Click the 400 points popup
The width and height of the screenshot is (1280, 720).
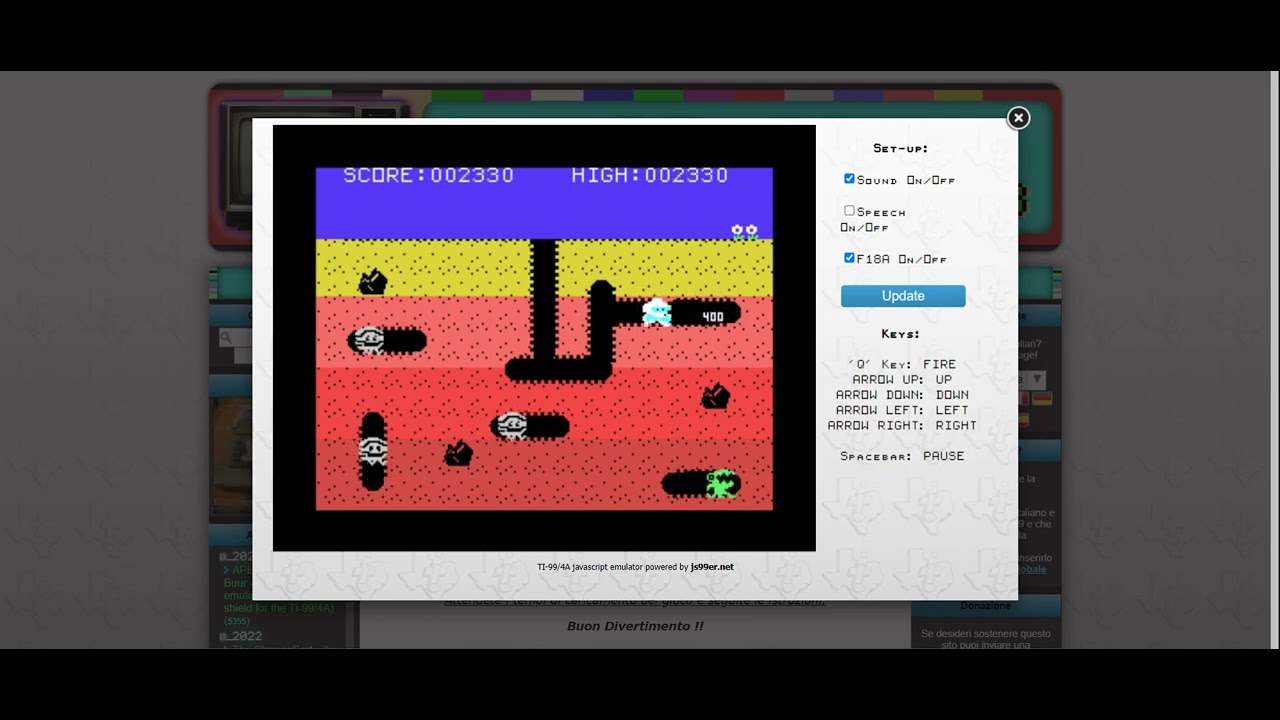coord(713,317)
